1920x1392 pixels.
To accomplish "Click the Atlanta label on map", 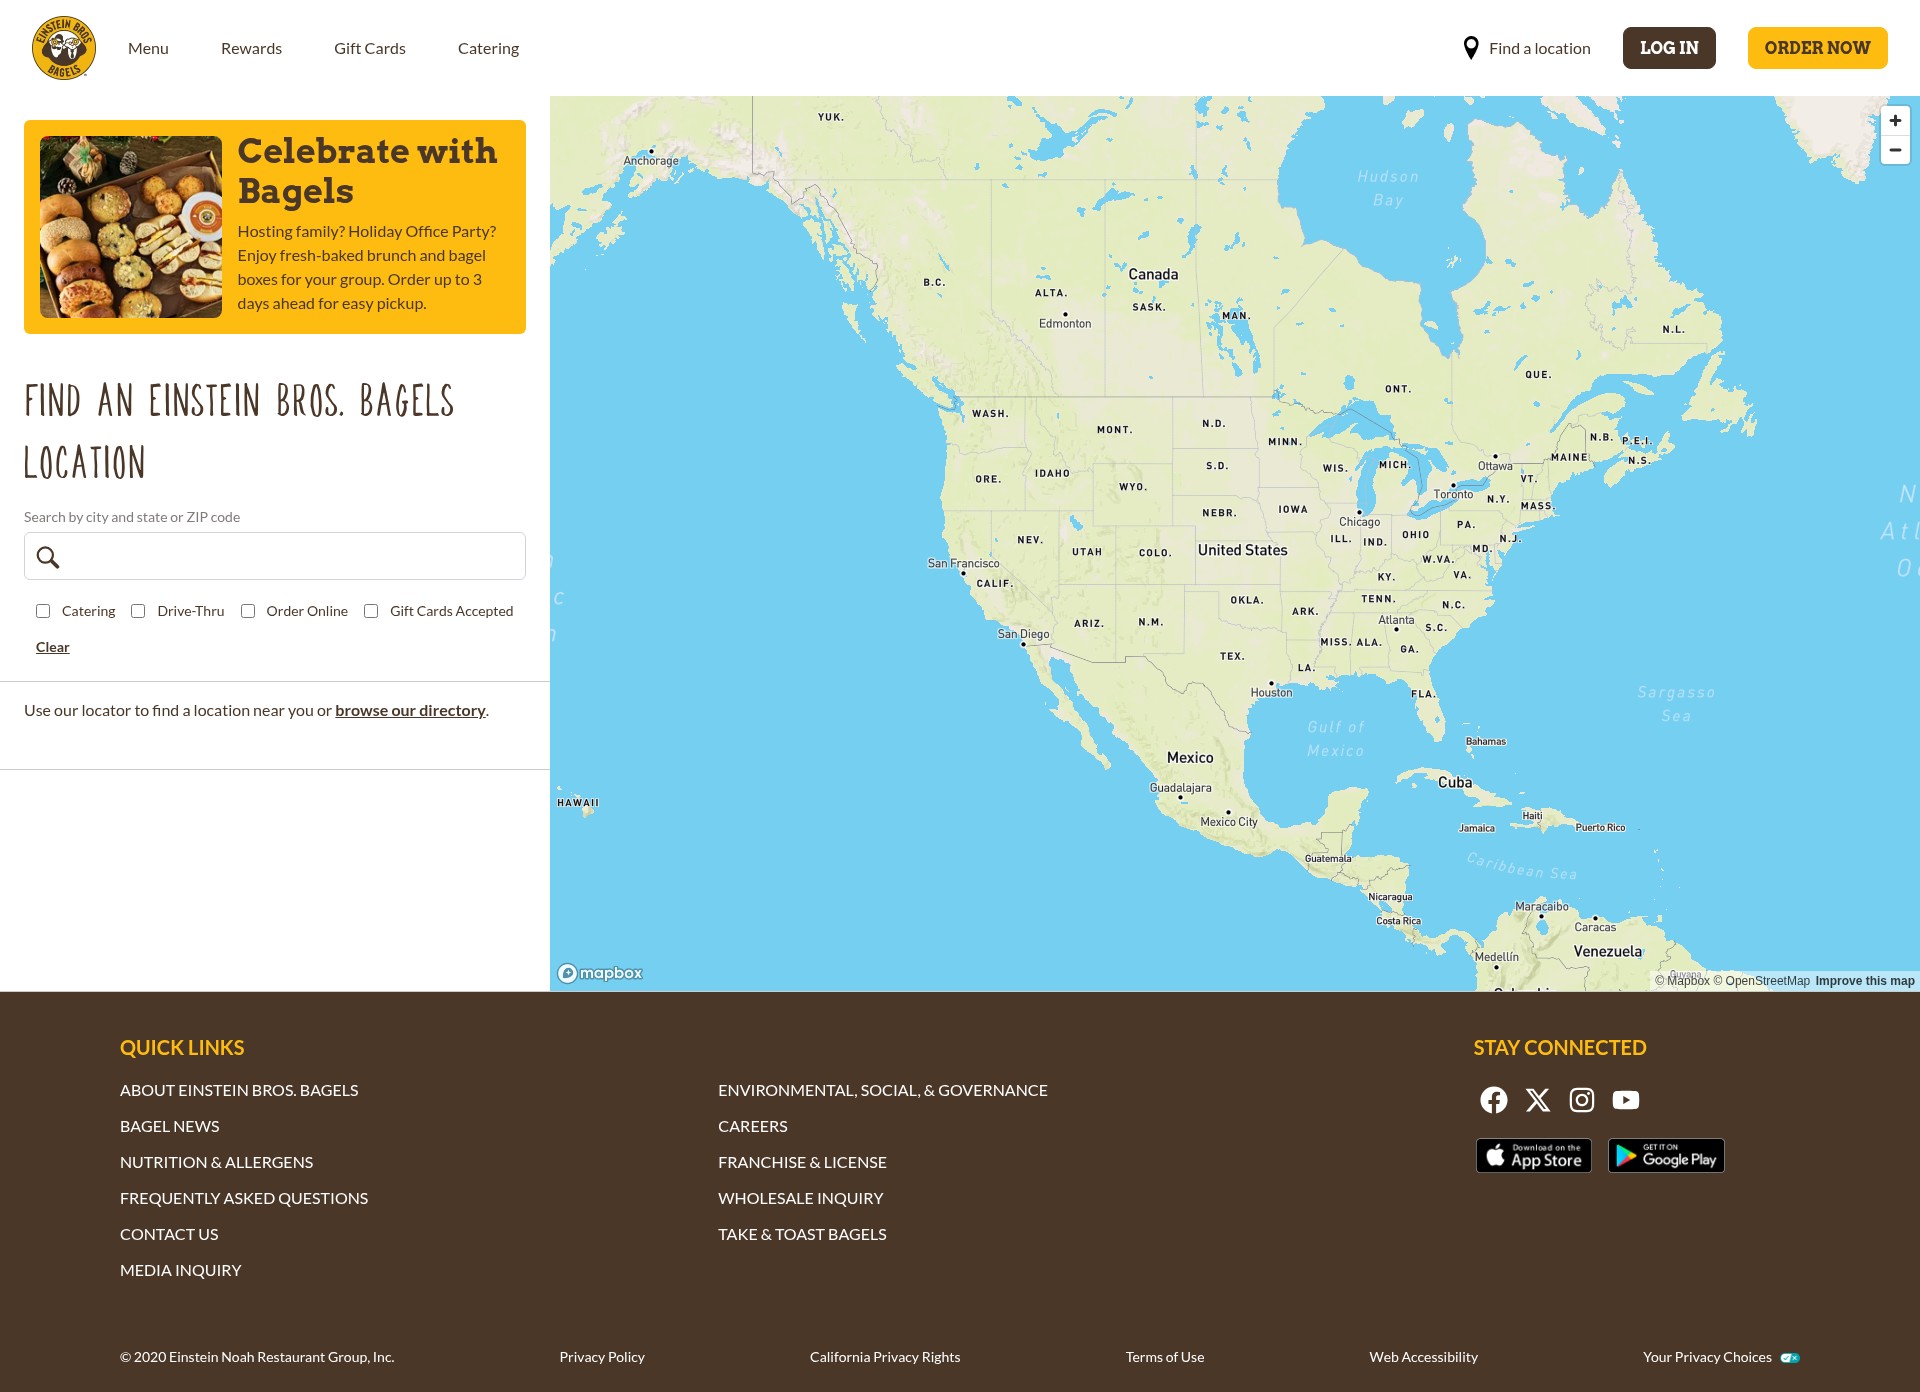I will click(x=1396, y=620).
